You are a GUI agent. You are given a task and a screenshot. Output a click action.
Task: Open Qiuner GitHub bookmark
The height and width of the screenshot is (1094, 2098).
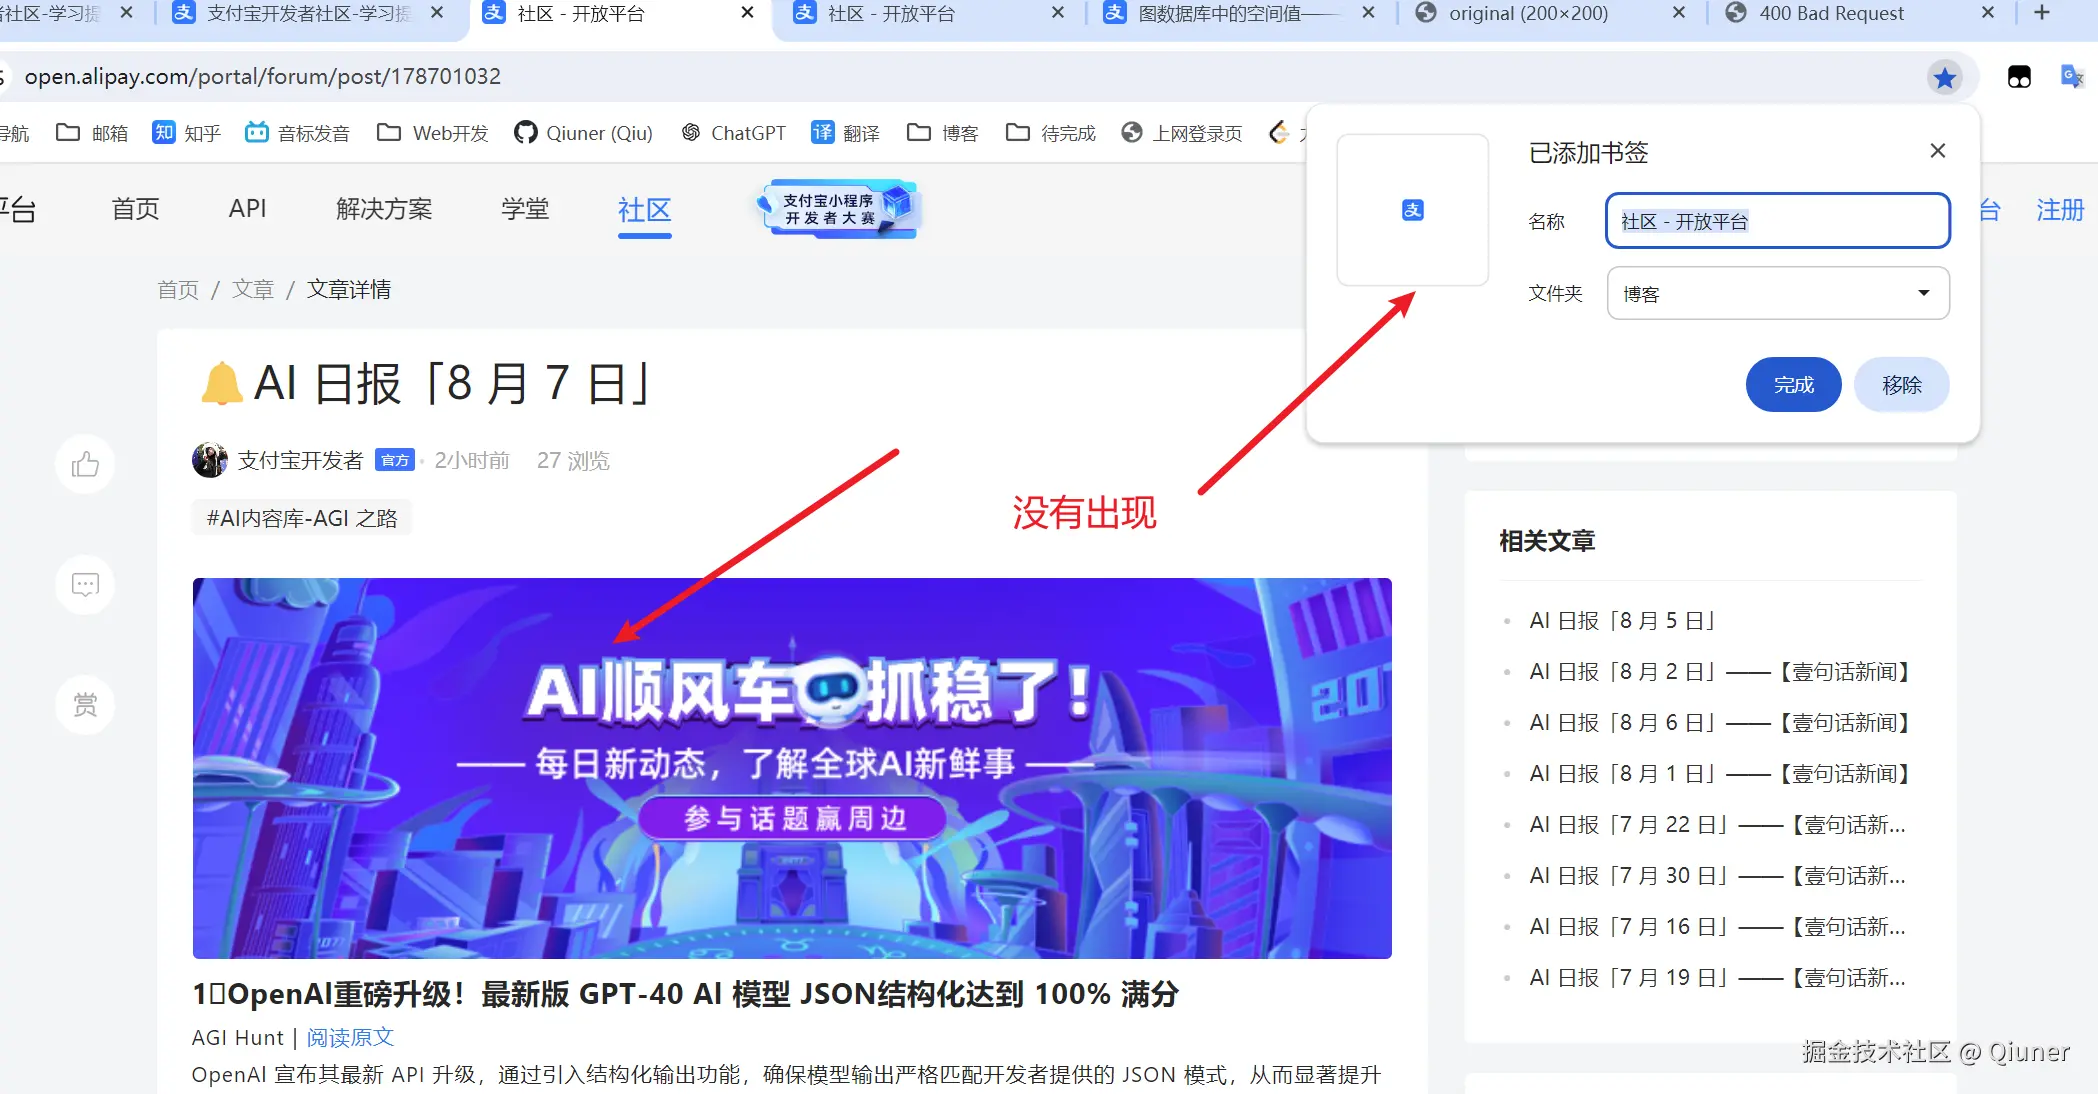tap(583, 133)
